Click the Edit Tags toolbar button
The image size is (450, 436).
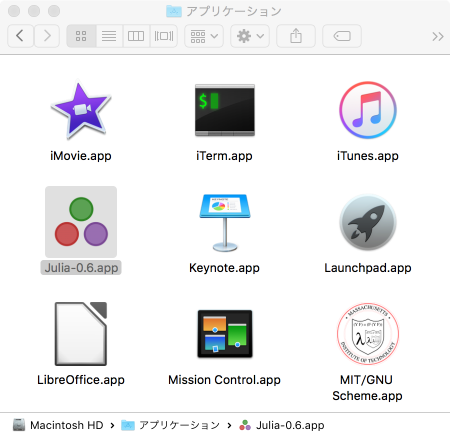[x=342, y=36]
